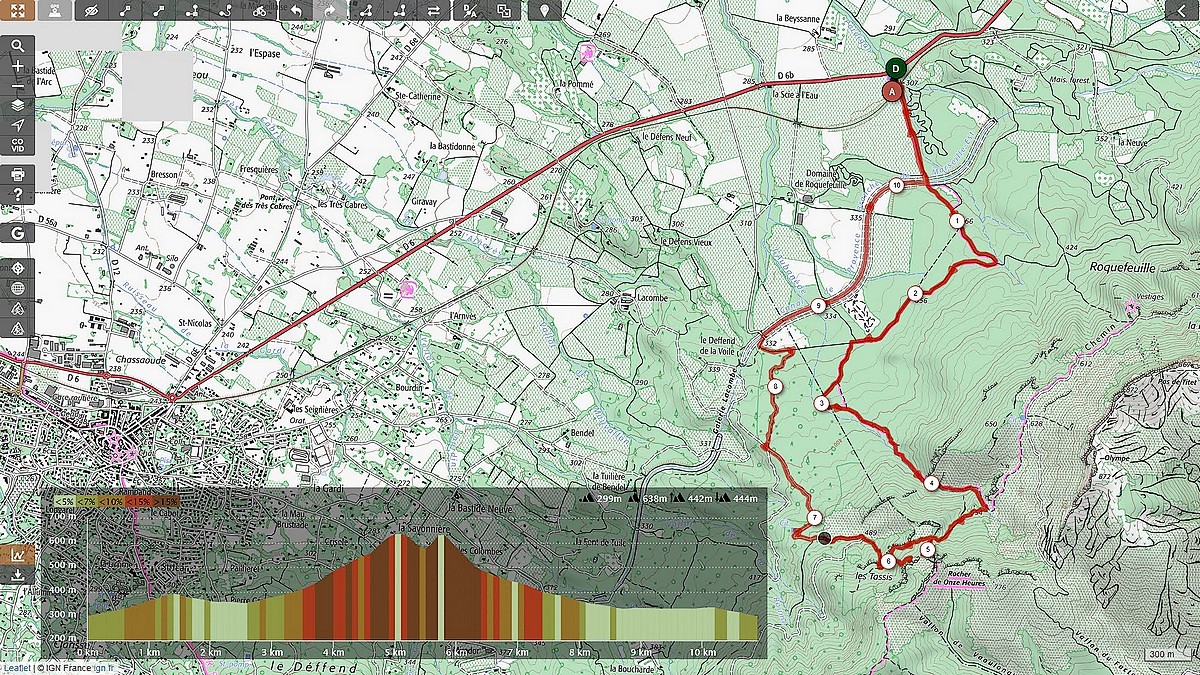This screenshot has height=675, width=1200.
Task: Open the Leaflet attribution link
Action: 16,667
